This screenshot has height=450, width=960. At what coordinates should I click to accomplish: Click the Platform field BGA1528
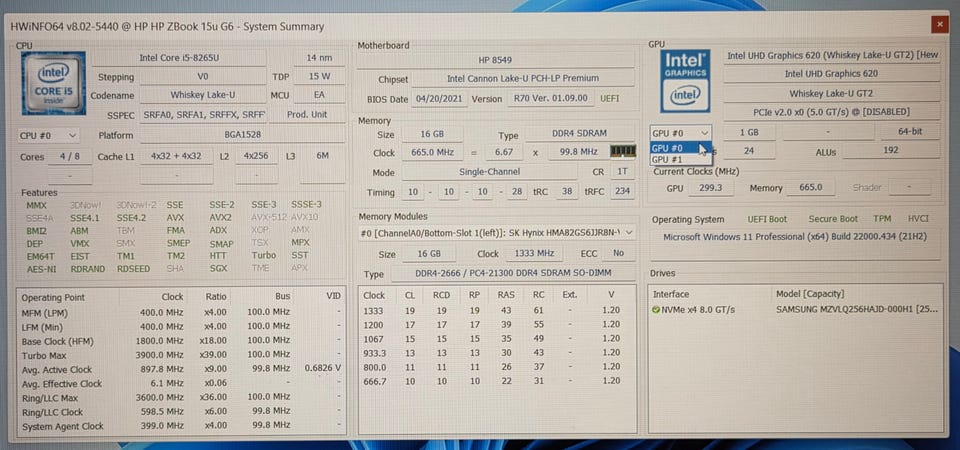coord(242,135)
